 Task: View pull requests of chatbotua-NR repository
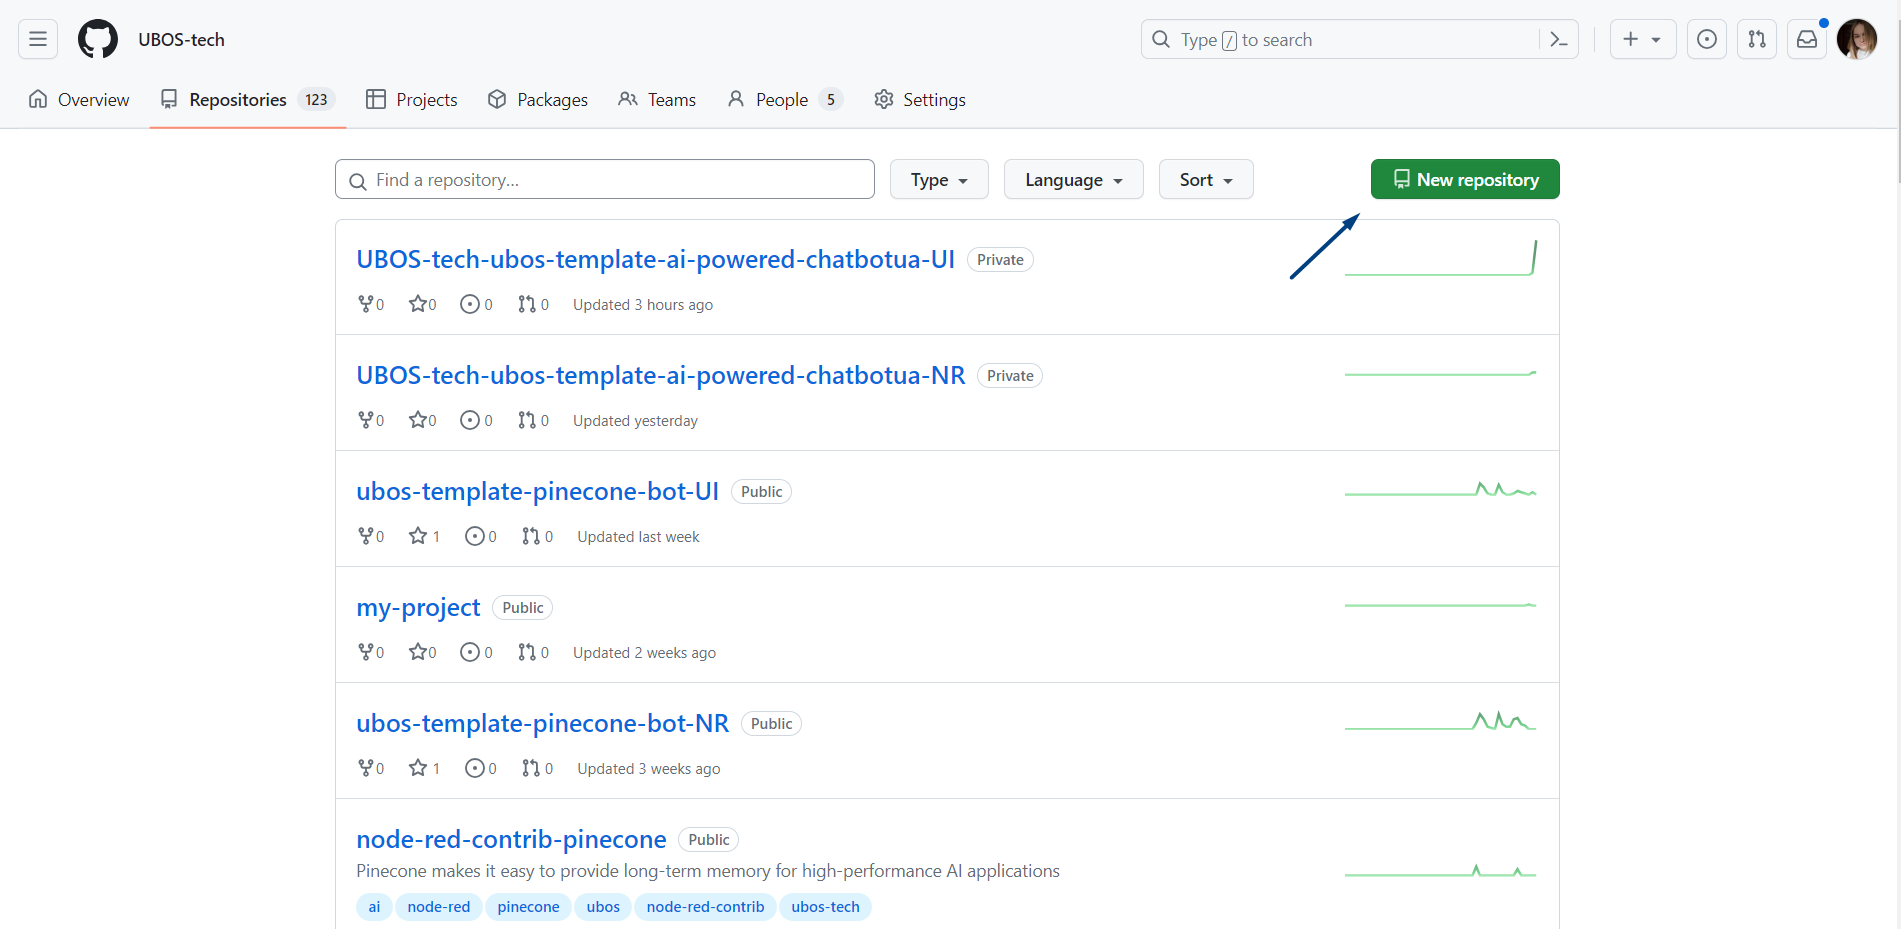533,420
